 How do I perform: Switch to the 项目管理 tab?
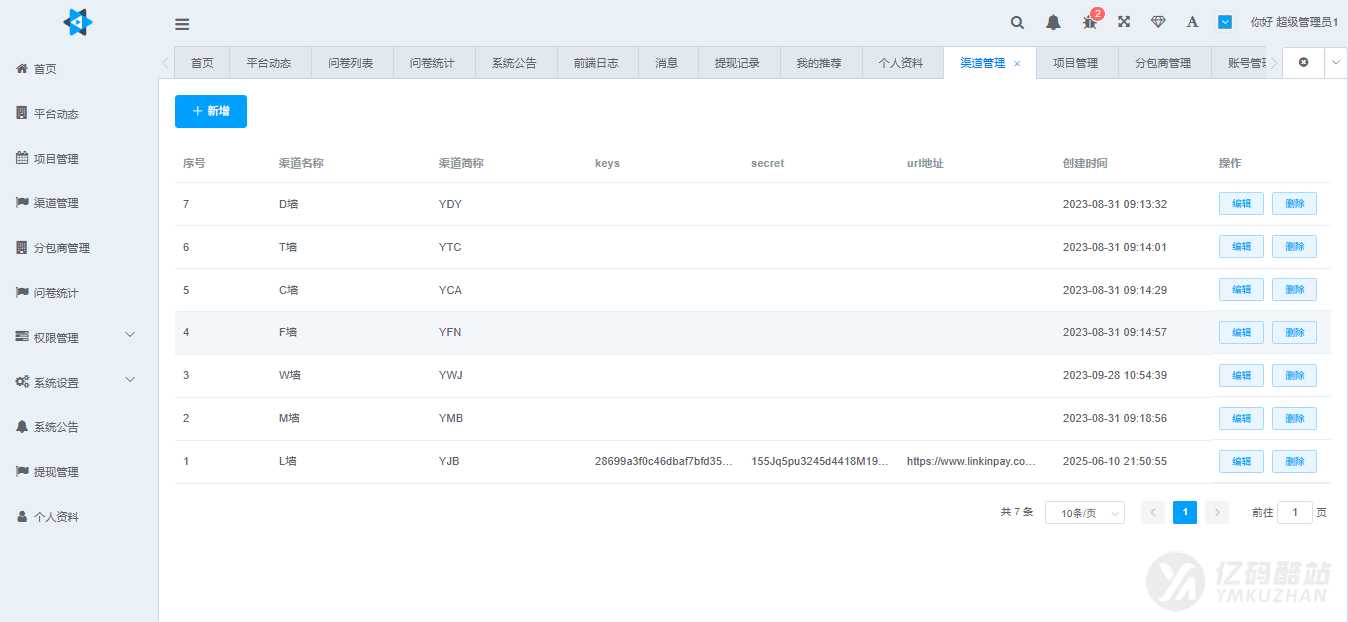click(1075, 63)
